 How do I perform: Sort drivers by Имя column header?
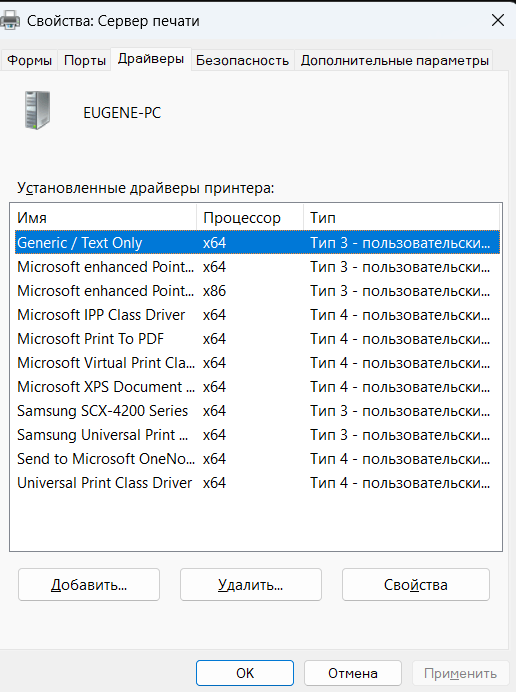point(103,218)
